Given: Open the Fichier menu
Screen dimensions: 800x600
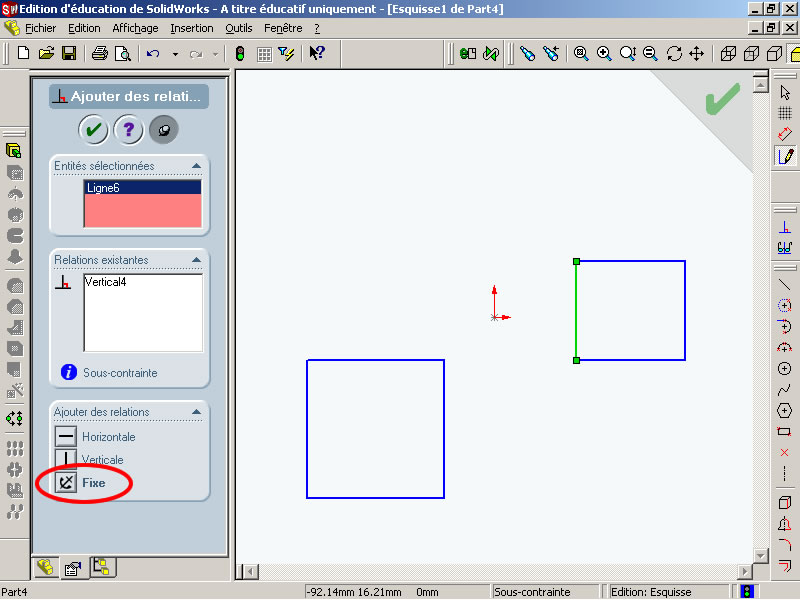Looking at the screenshot, I should (x=40, y=29).
